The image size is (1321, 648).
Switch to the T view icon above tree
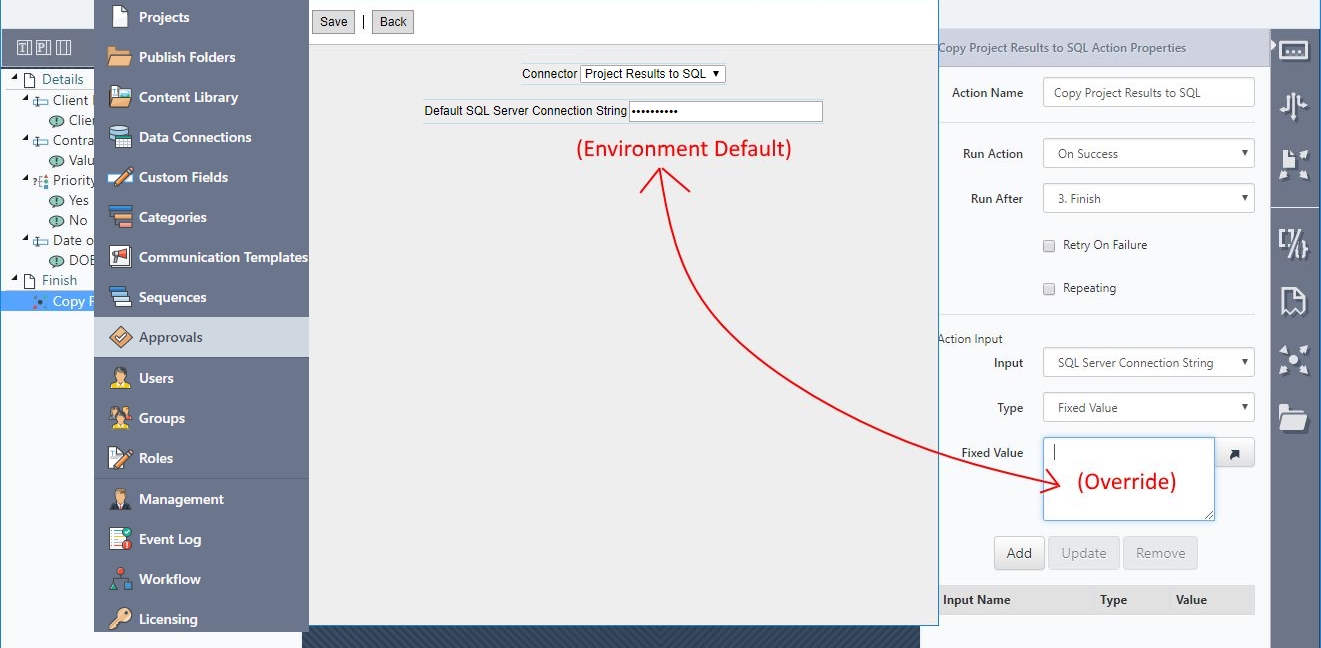[x=24, y=47]
